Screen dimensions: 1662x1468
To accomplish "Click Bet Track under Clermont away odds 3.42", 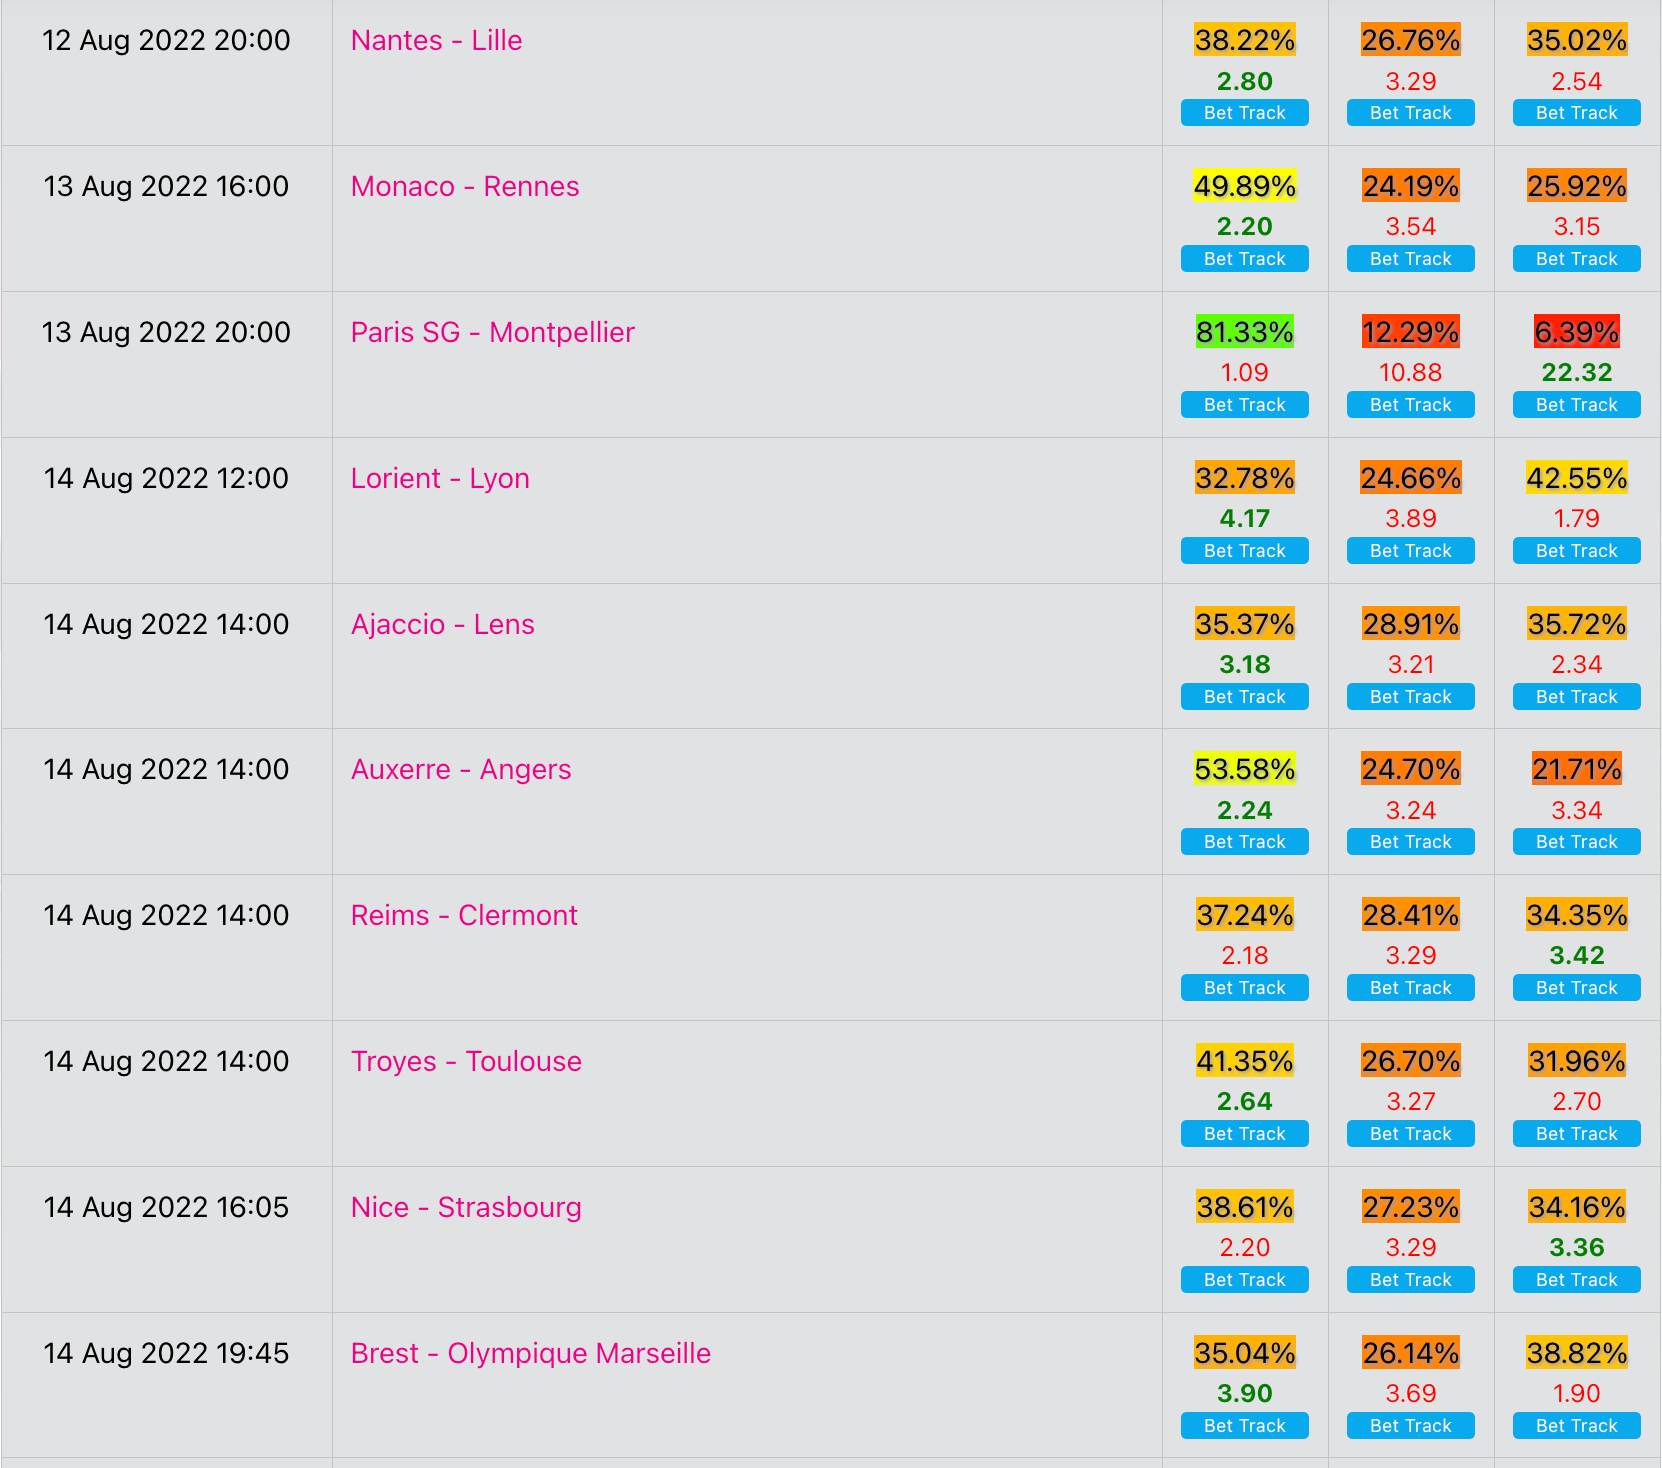I will [x=1577, y=988].
